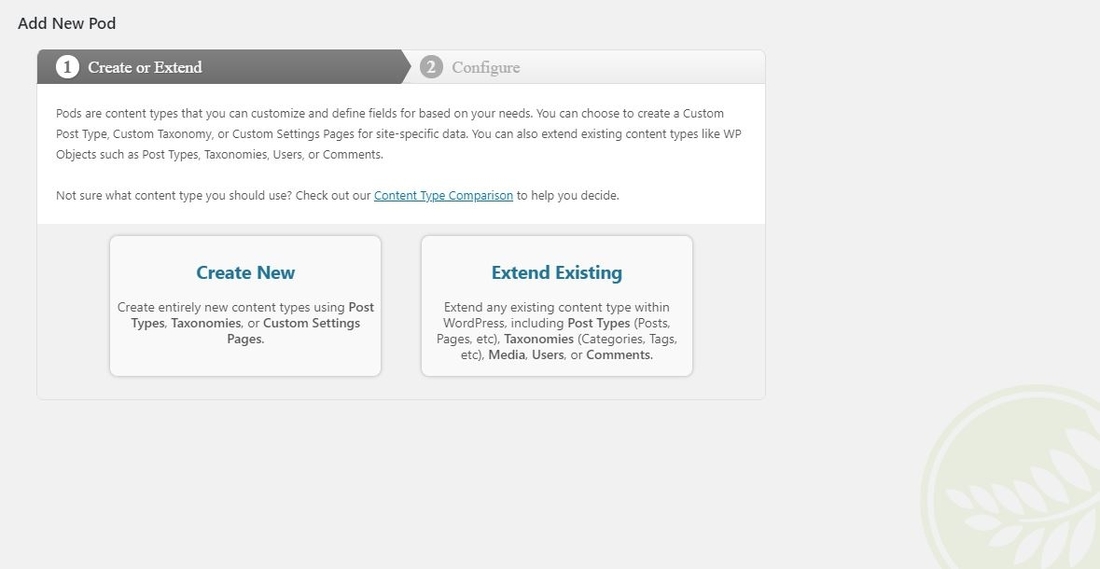This screenshot has width=1100, height=569.
Task: Click bold "Custom Settings Pages" in Create New card
Action: [x=310, y=323]
